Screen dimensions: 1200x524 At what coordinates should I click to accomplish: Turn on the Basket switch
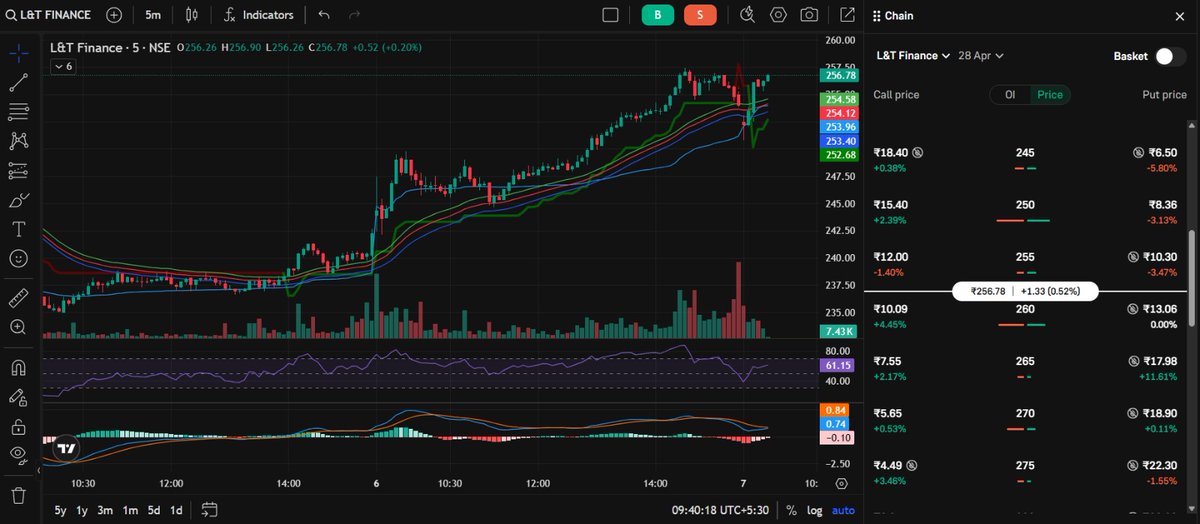pos(1170,56)
